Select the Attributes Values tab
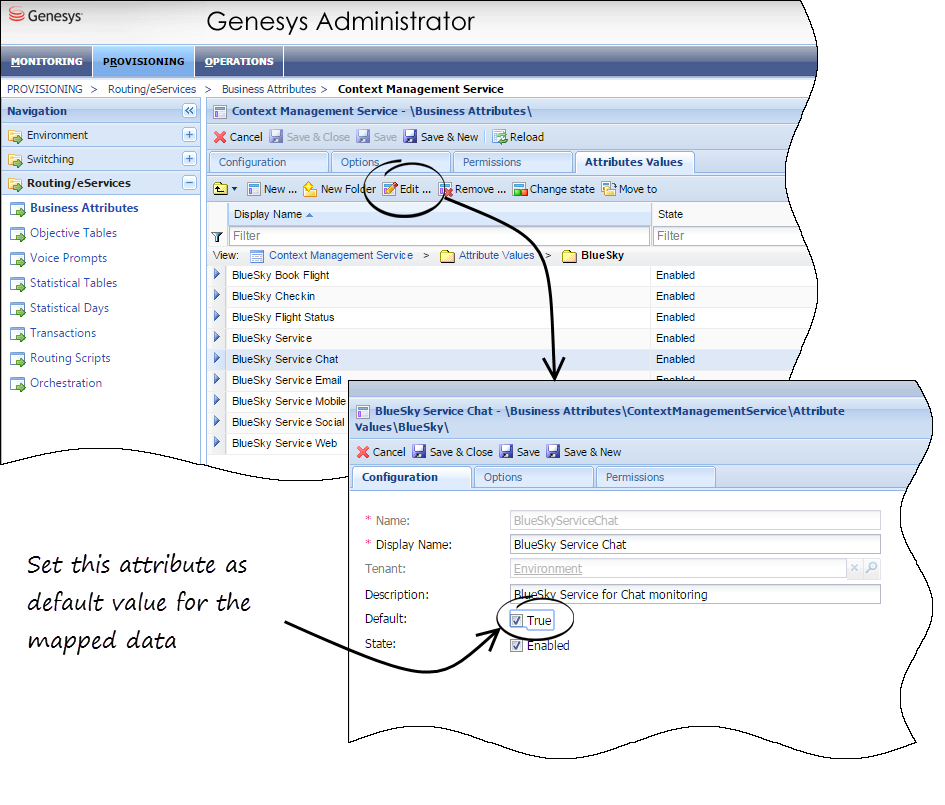This screenshot has height=805, width=945. point(634,162)
